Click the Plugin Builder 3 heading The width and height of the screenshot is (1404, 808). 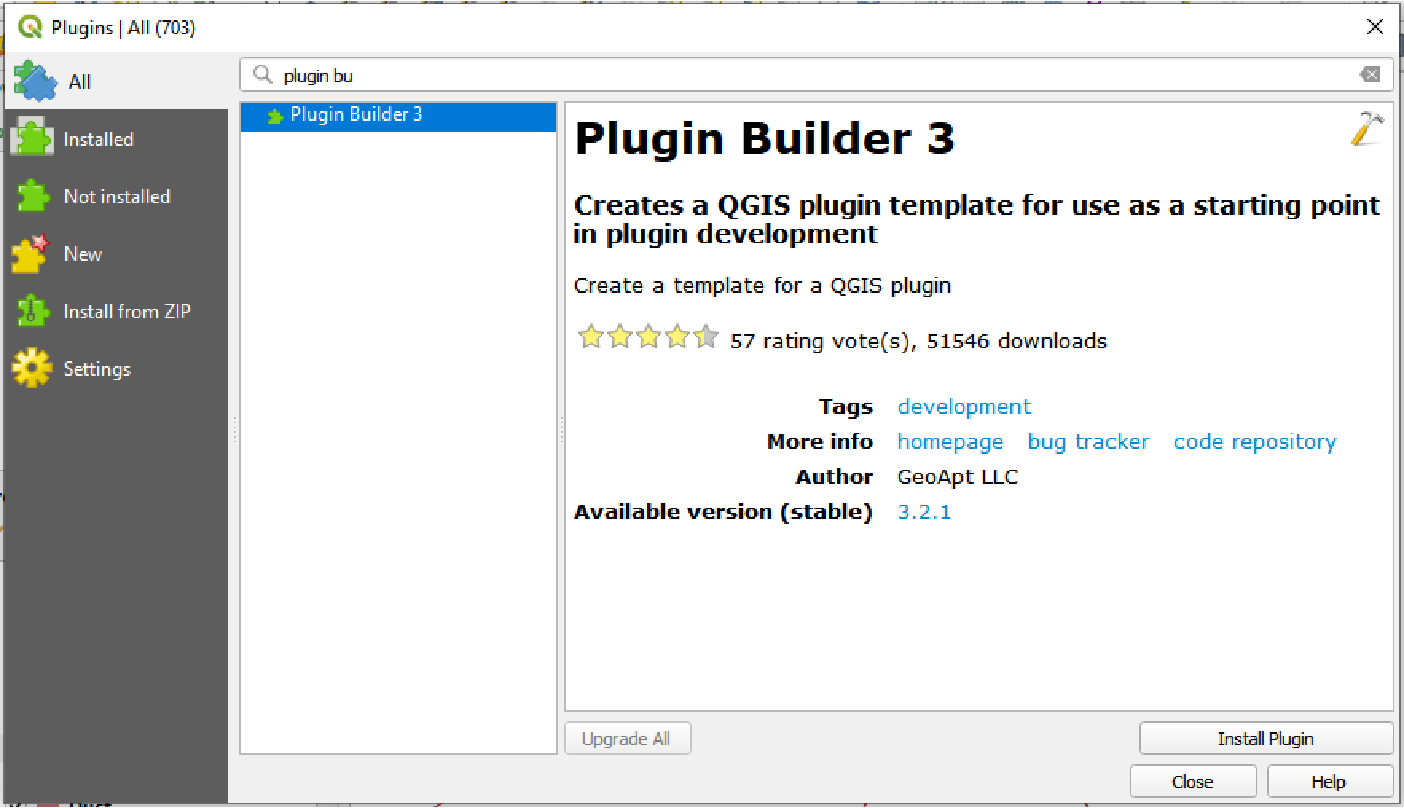click(x=765, y=139)
